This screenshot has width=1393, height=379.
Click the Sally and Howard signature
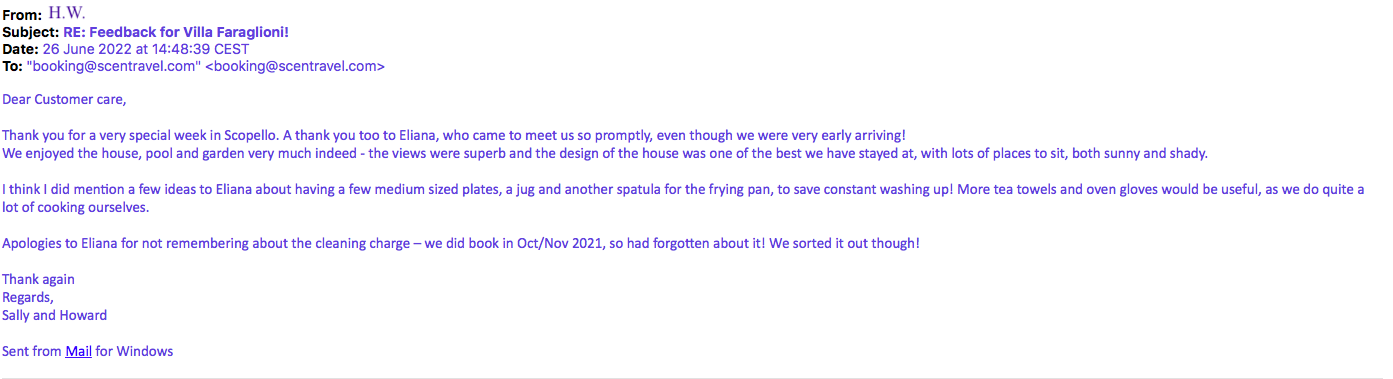point(54,315)
